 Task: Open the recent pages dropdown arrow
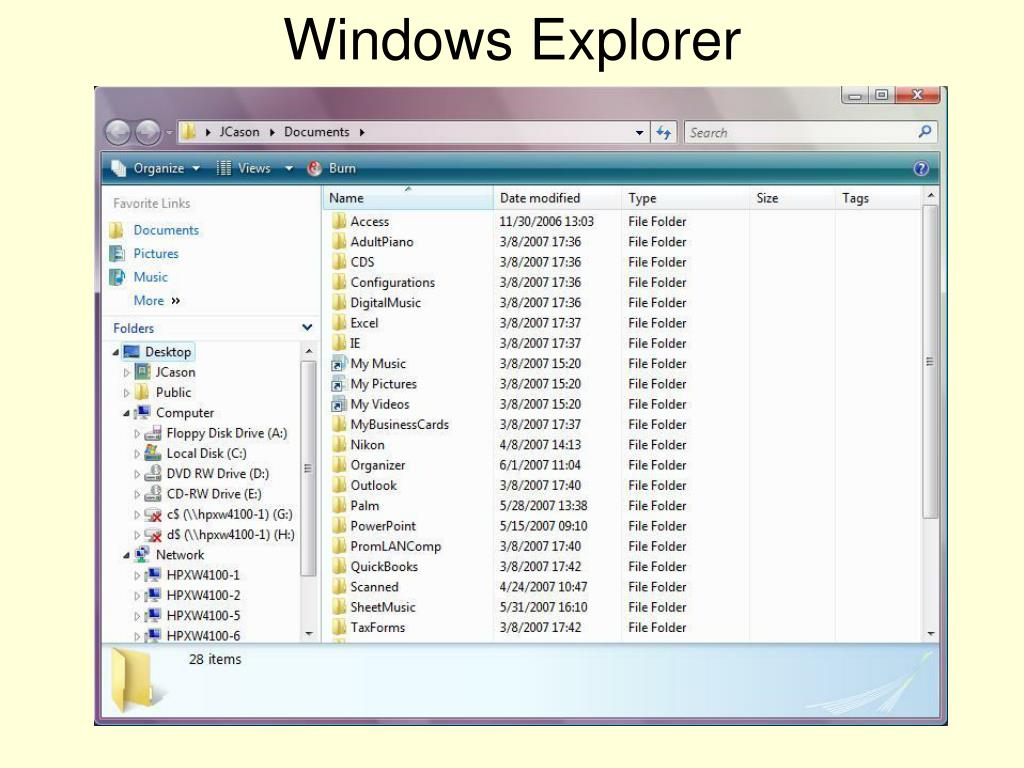[169, 133]
